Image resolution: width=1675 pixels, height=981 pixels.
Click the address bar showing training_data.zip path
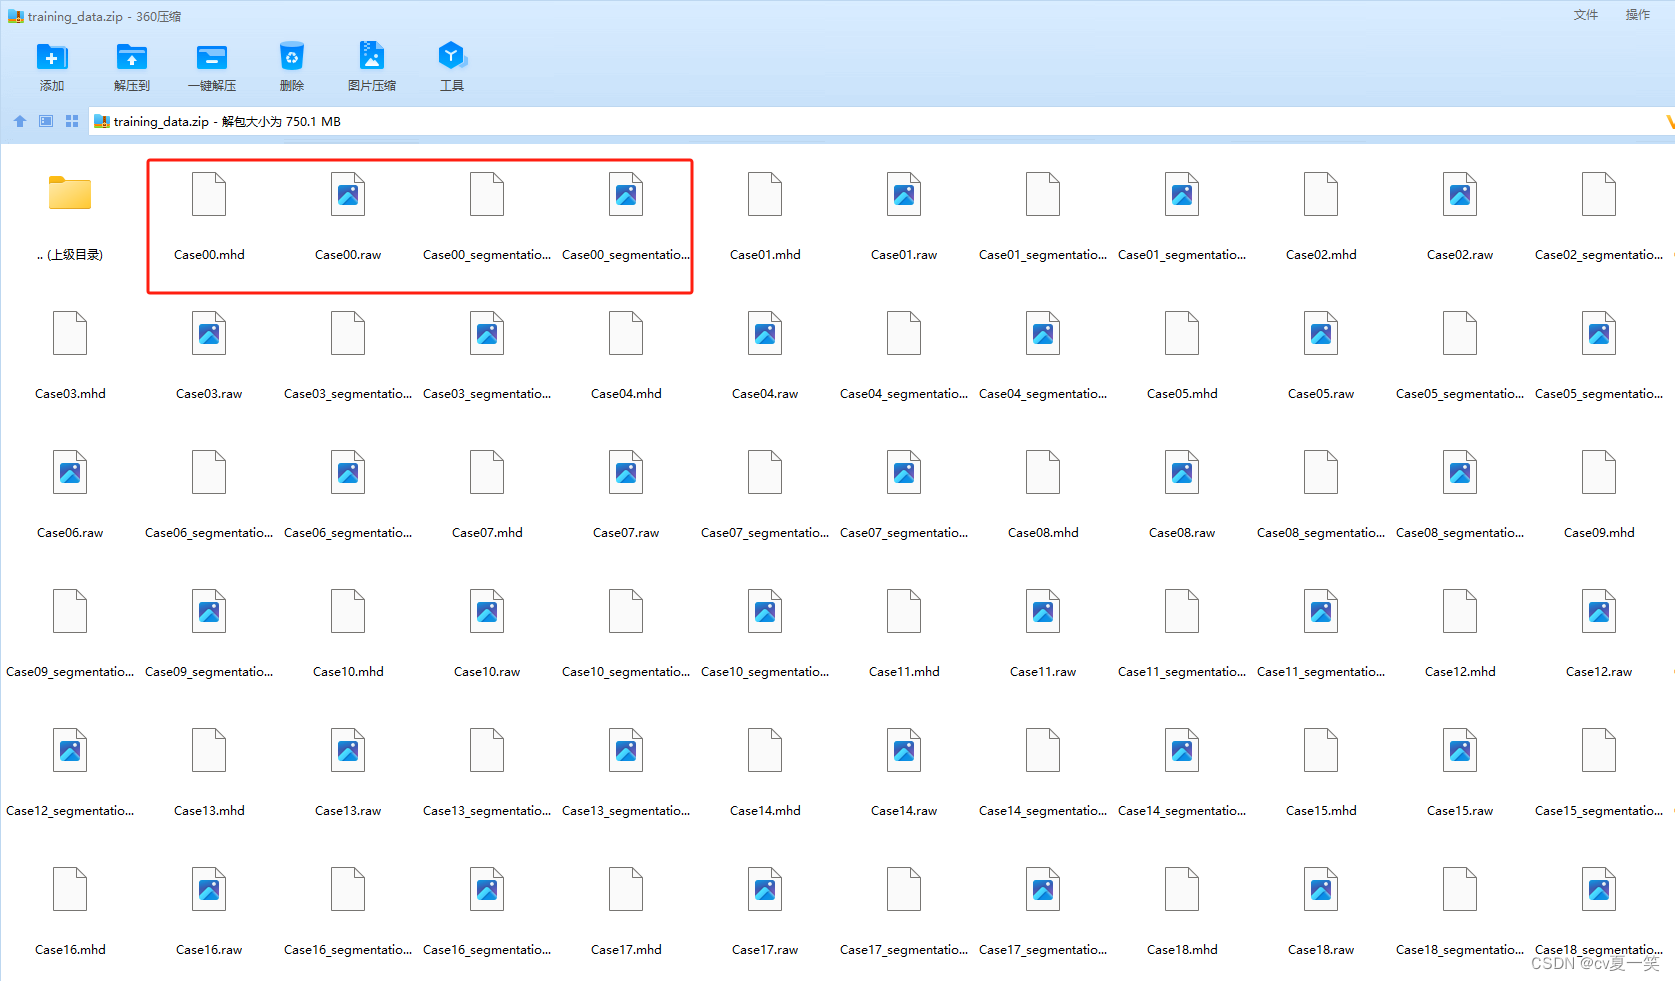pos(880,121)
